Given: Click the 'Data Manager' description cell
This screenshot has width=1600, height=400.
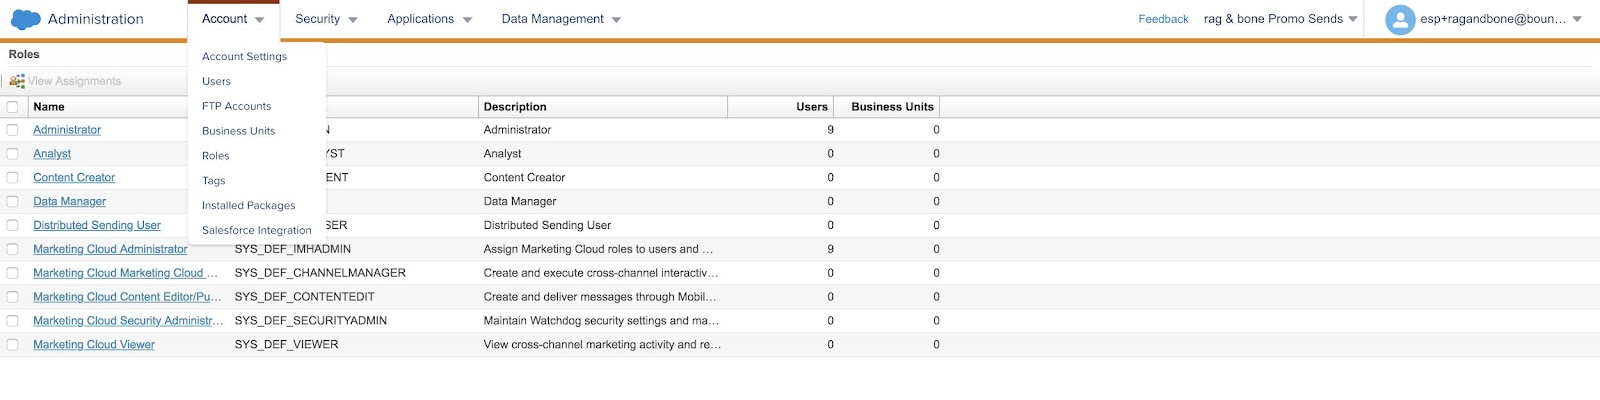Looking at the screenshot, I should pos(520,202).
